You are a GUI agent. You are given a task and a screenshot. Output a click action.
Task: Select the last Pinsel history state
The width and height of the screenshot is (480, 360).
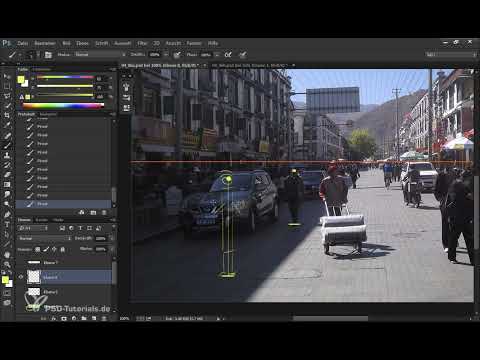tap(63, 204)
